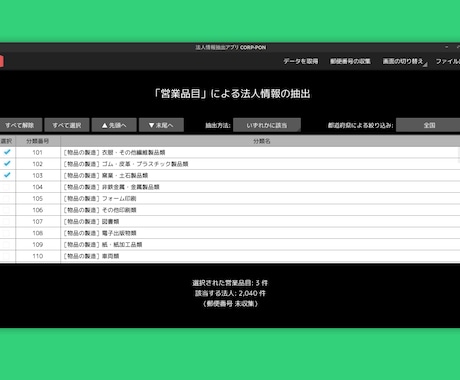Click classification number 110 cell
This screenshot has height=380, width=460.
[x=38, y=256]
